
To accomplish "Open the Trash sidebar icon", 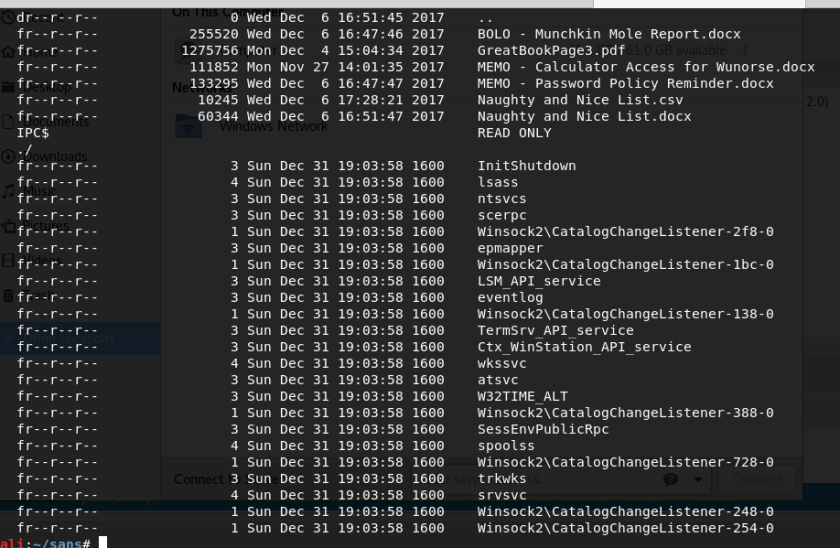I will [8, 296].
